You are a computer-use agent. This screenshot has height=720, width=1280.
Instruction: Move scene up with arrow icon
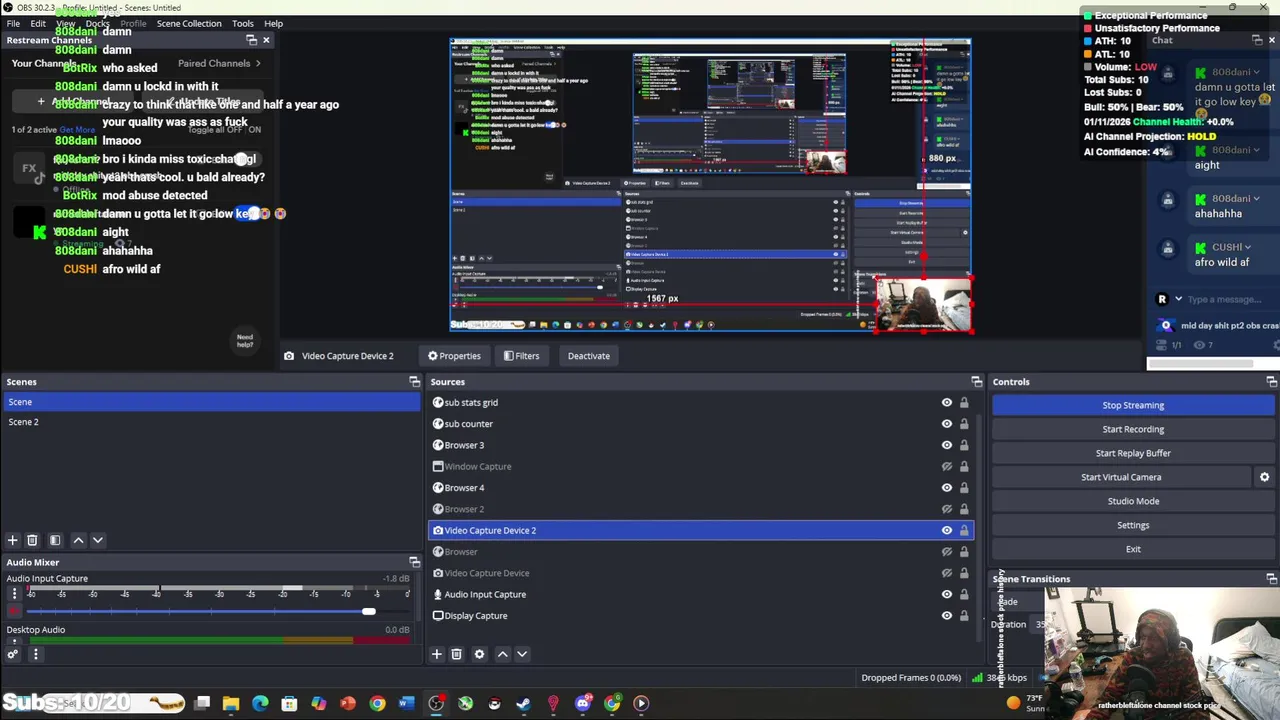[78, 540]
